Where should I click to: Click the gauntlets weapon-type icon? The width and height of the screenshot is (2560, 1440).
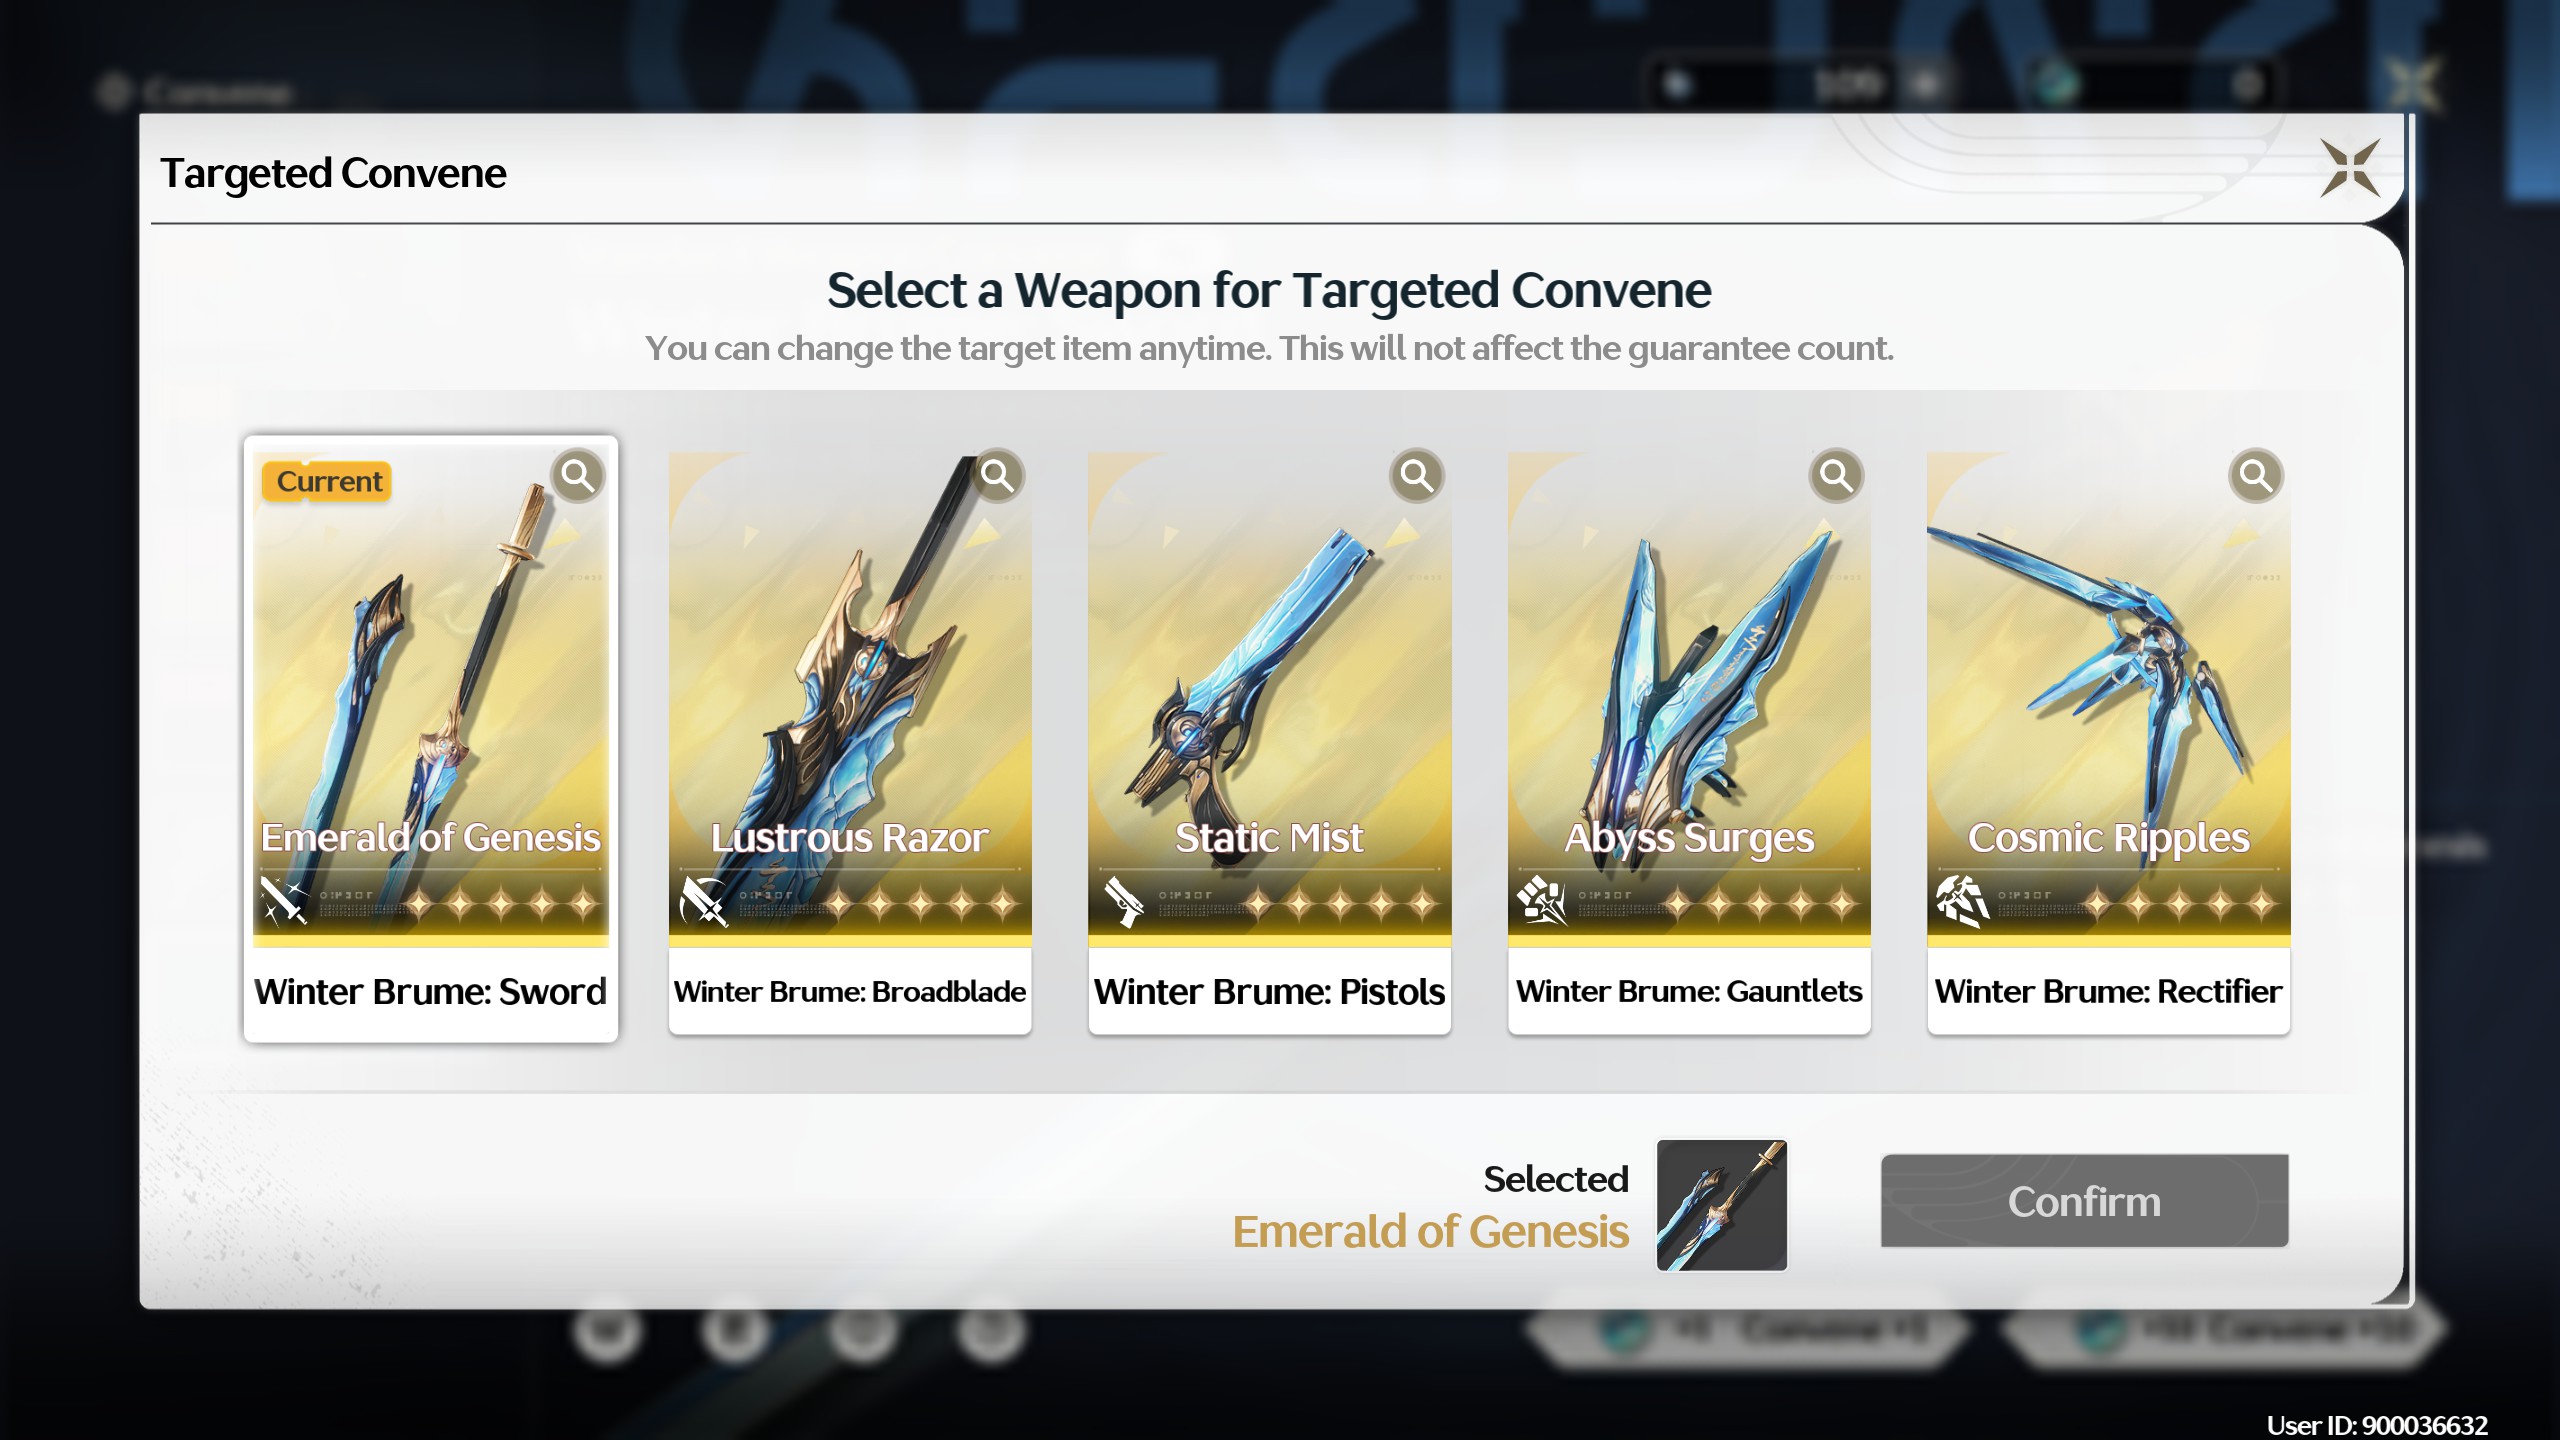[1542, 901]
